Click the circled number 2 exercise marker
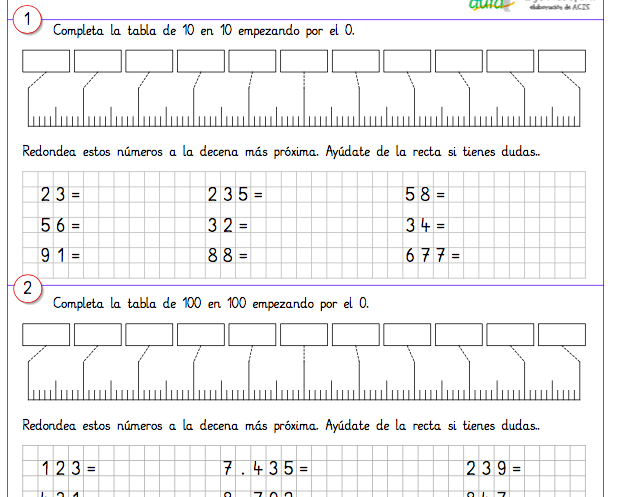The image size is (621, 497). click(x=28, y=291)
